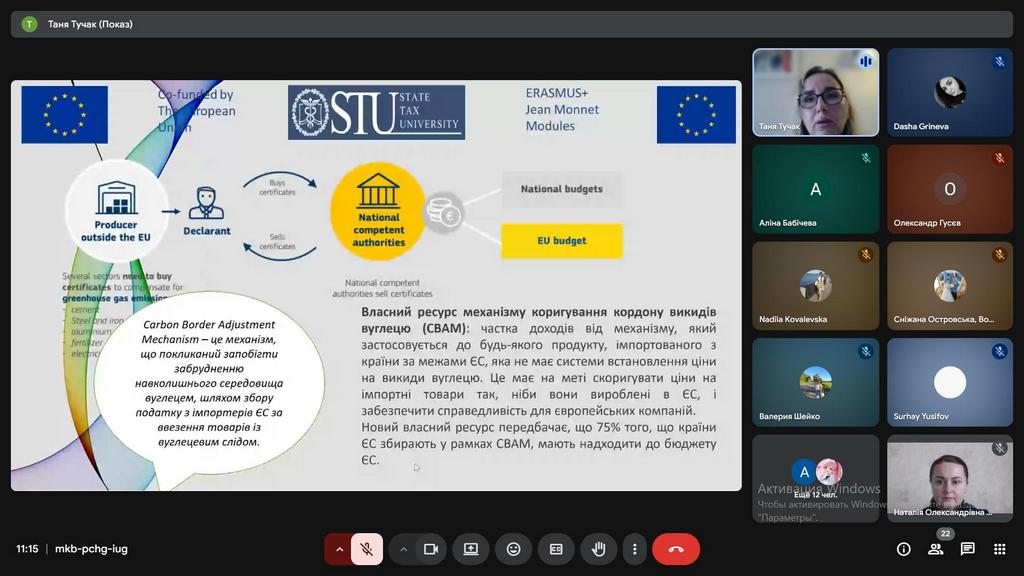
Task: Click Наталія Олександрівна's video tile
Action: 950,478
